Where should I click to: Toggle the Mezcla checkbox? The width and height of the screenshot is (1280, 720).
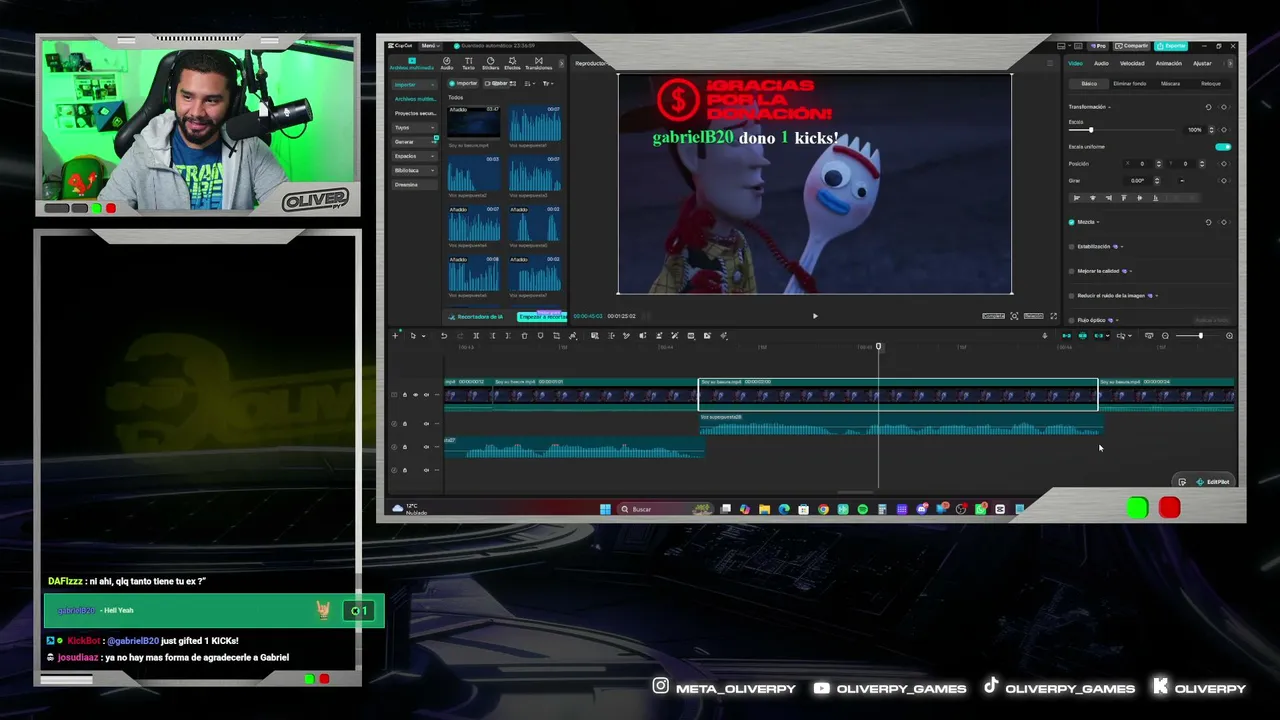pyautogui.click(x=1072, y=222)
